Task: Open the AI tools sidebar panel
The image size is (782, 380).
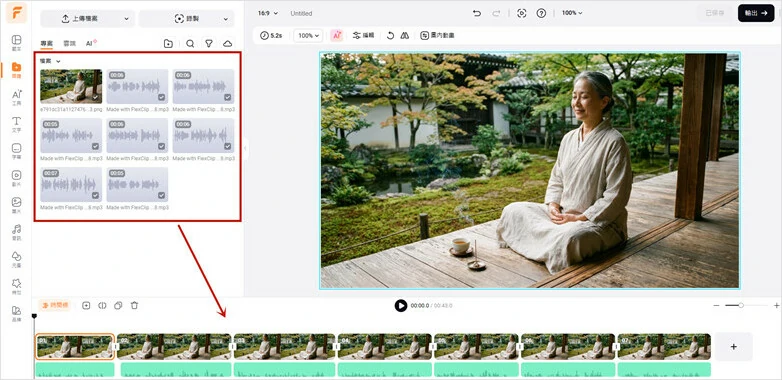Action: click(16, 96)
